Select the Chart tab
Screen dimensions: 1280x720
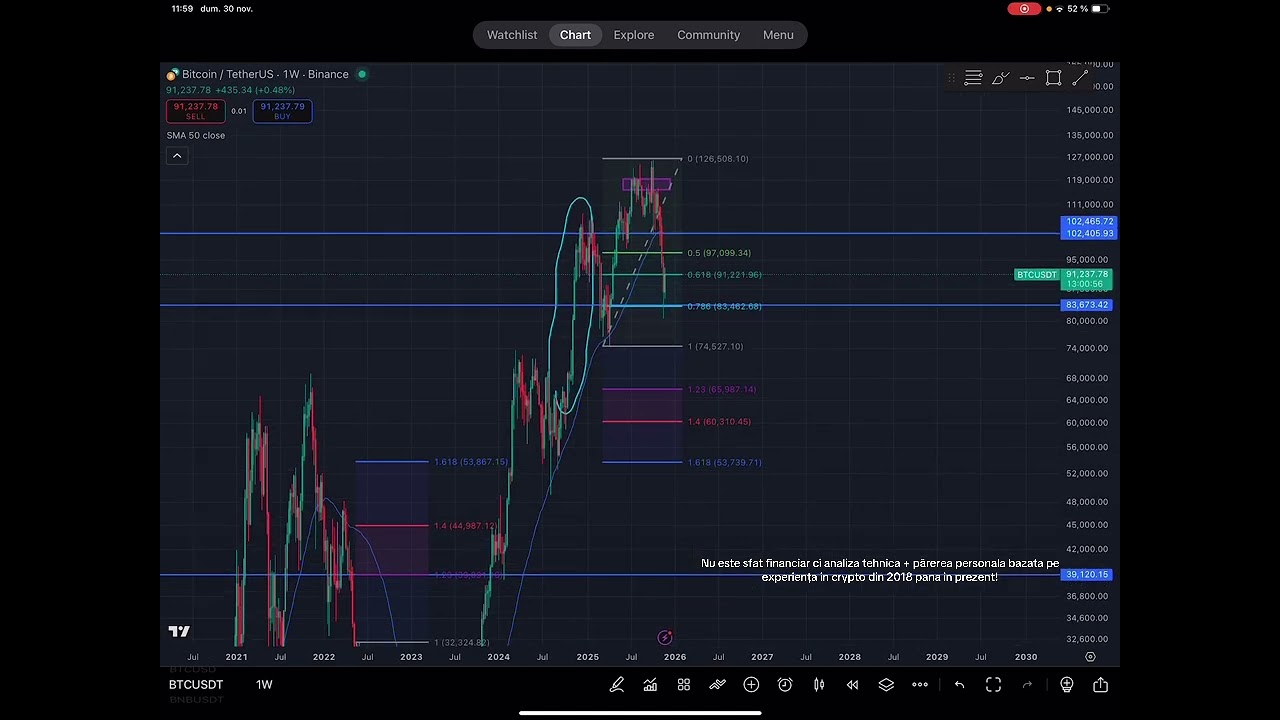point(575,35)
